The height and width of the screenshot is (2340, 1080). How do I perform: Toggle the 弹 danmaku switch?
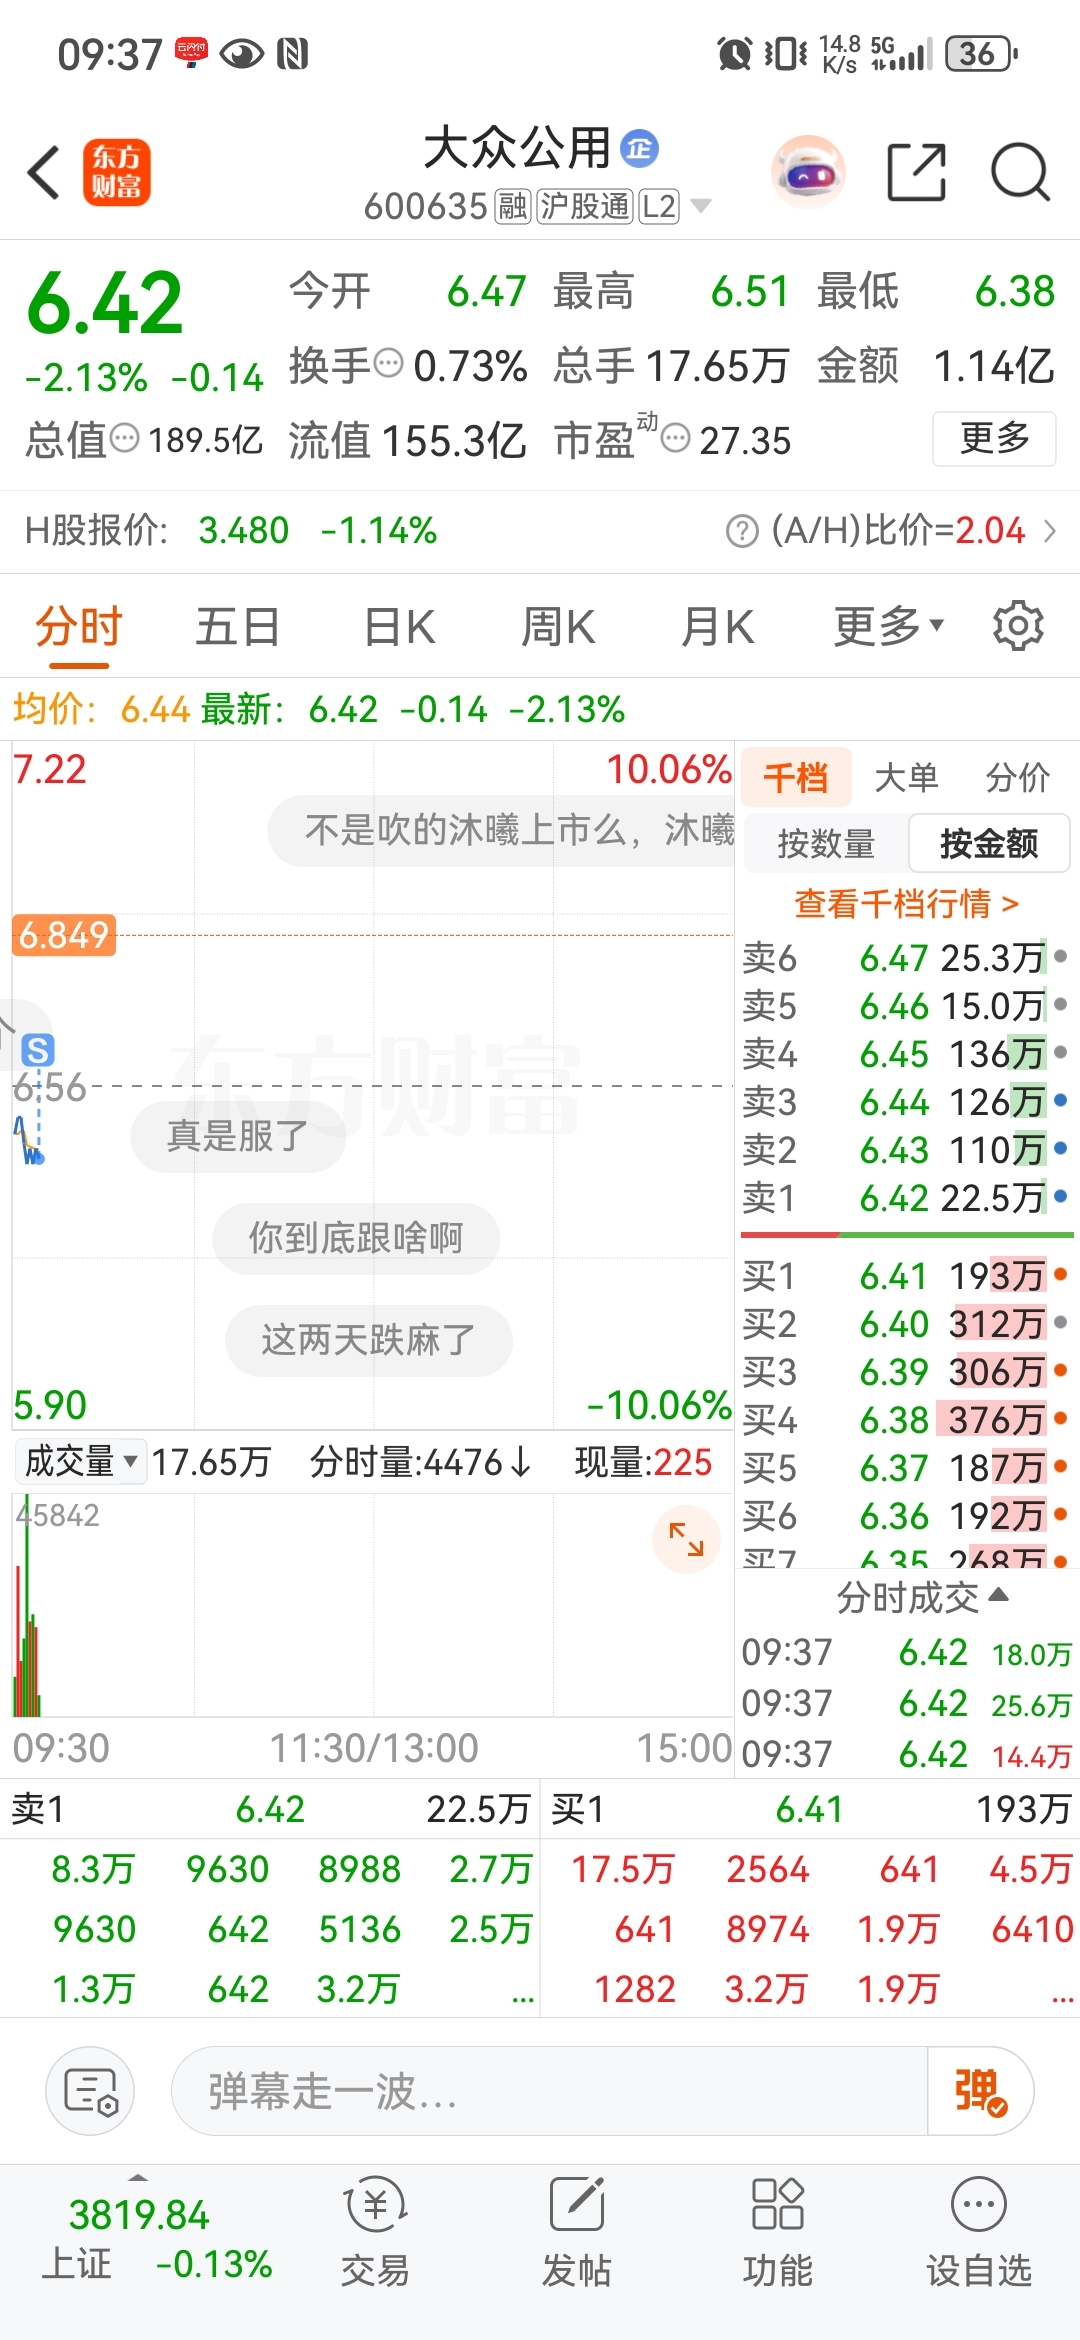[980, 2091]
